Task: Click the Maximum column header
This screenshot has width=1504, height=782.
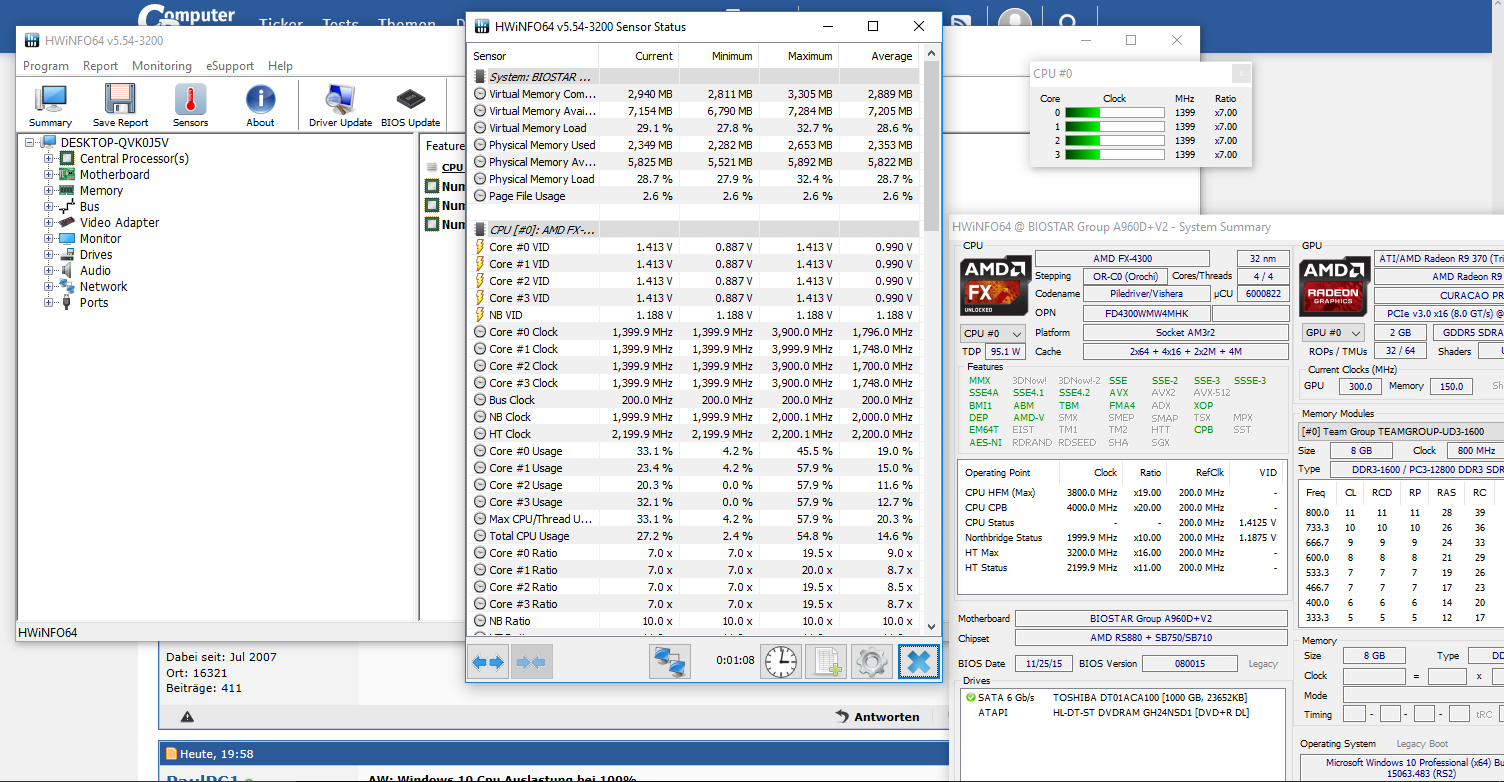Action: click(x=810, y=56)
